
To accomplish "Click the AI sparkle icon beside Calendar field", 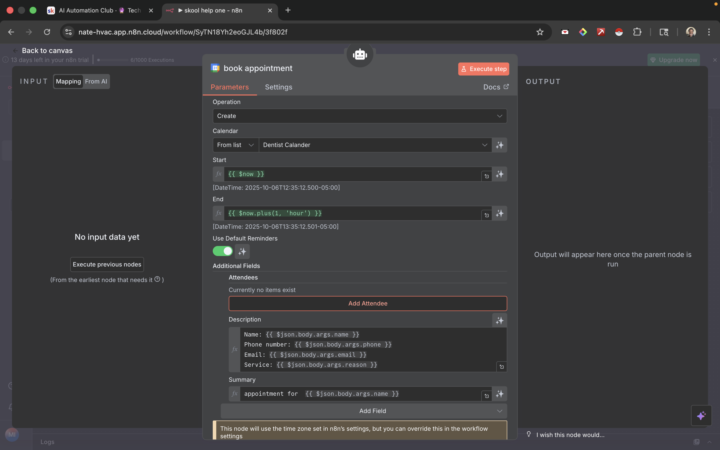I will pos(499,145).
